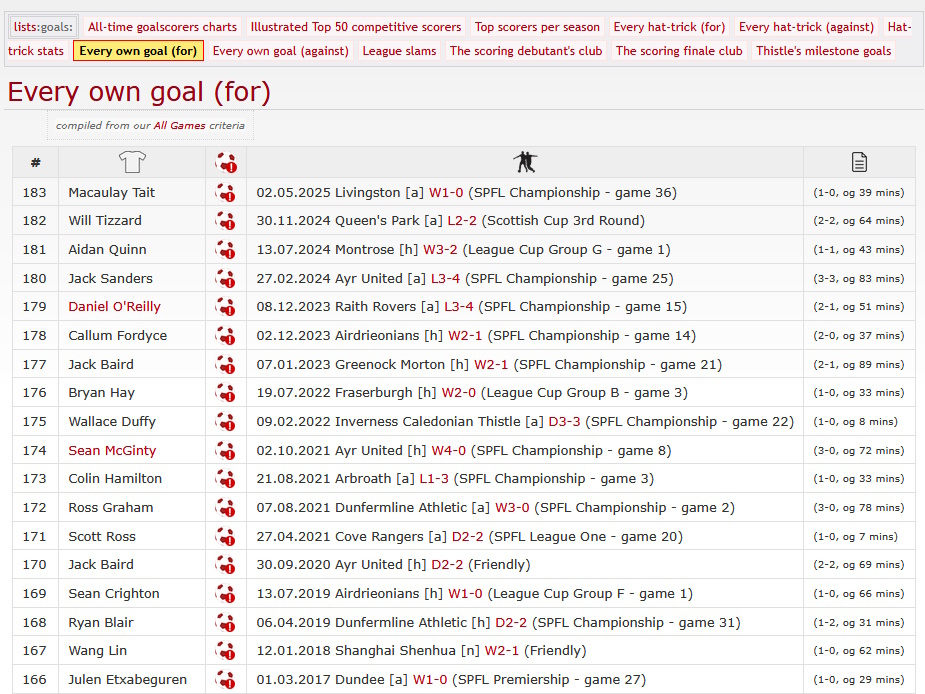This screenshot has width=925, height=694.
Task: Open Illustrated Top 50 competitive scorers
Action: (356, 27)
